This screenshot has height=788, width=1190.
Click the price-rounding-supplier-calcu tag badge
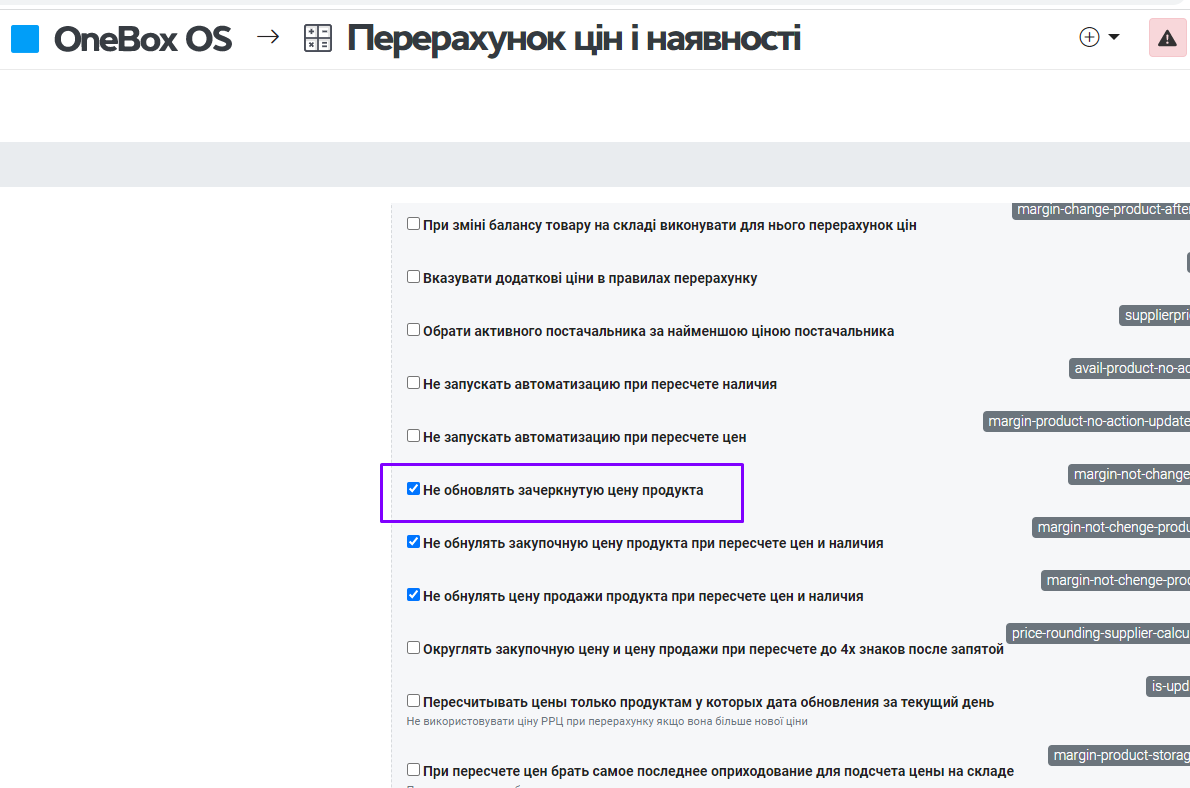pyautogui.click(x=1099, y=633)
